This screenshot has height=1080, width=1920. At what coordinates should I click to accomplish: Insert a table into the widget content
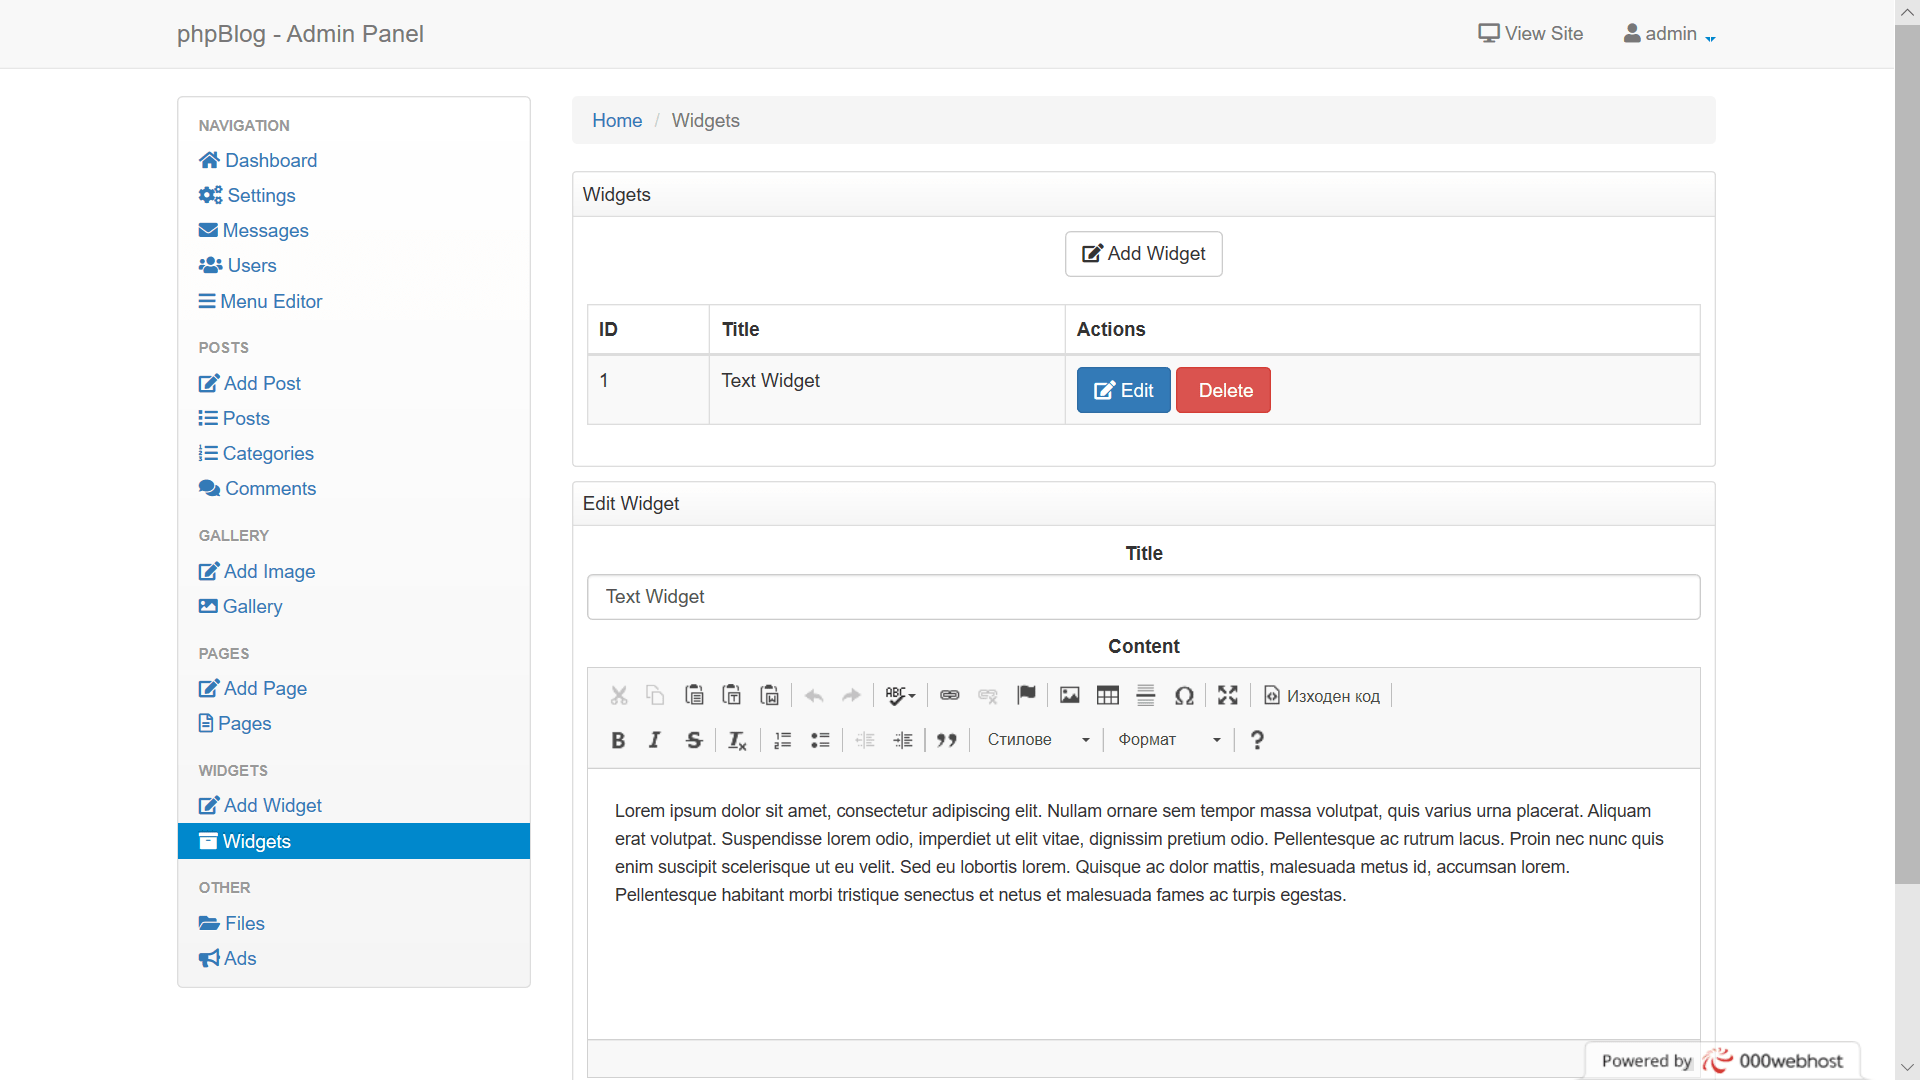click(x=1107, y=695)
